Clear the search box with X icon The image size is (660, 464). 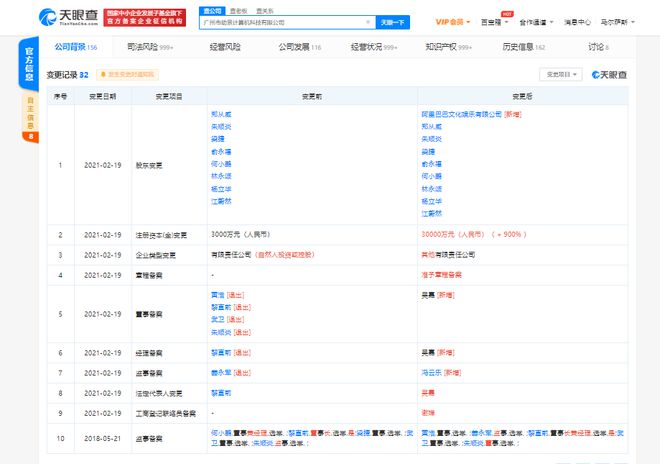tap(366, 21)
